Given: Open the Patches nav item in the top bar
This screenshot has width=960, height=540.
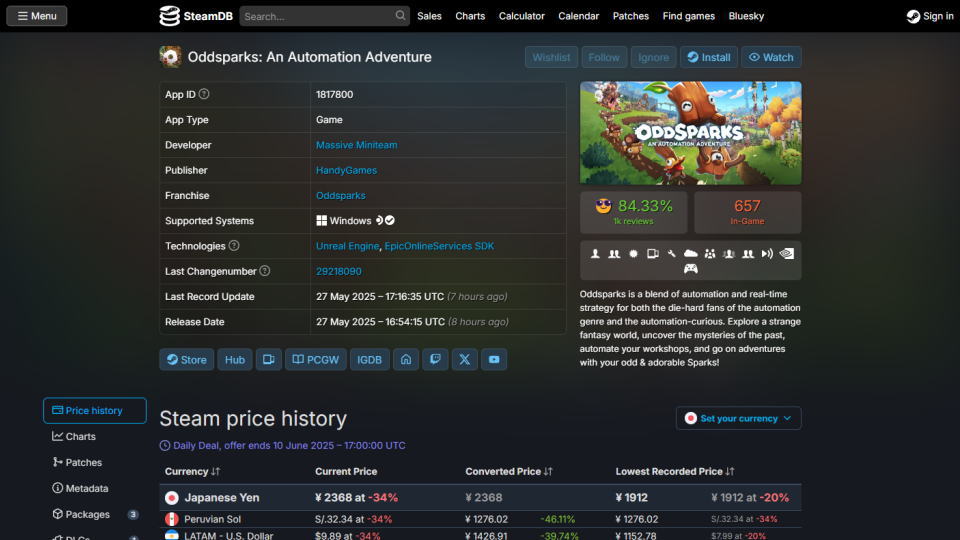Looking at the screenshot, I should click(631, 16).
